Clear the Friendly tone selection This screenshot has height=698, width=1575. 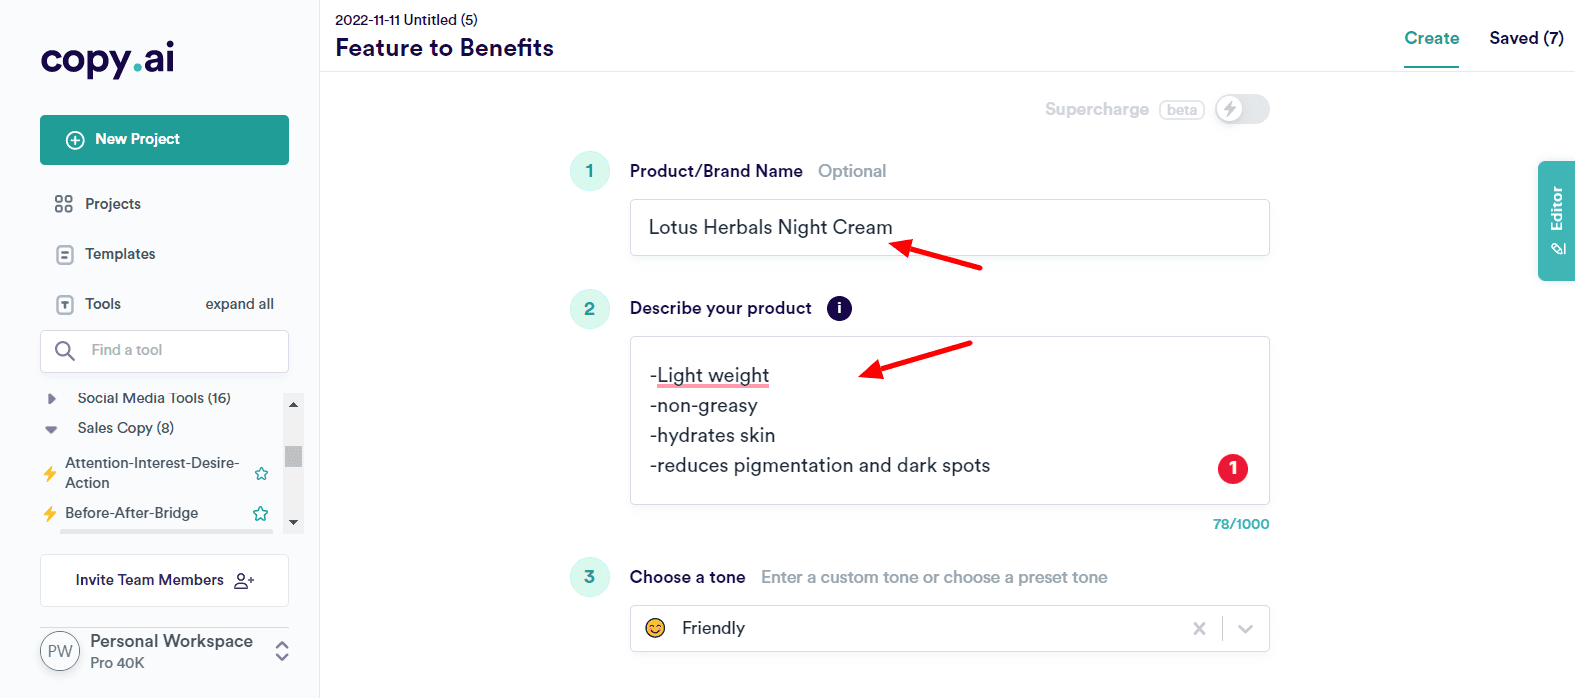(1199, 628)
